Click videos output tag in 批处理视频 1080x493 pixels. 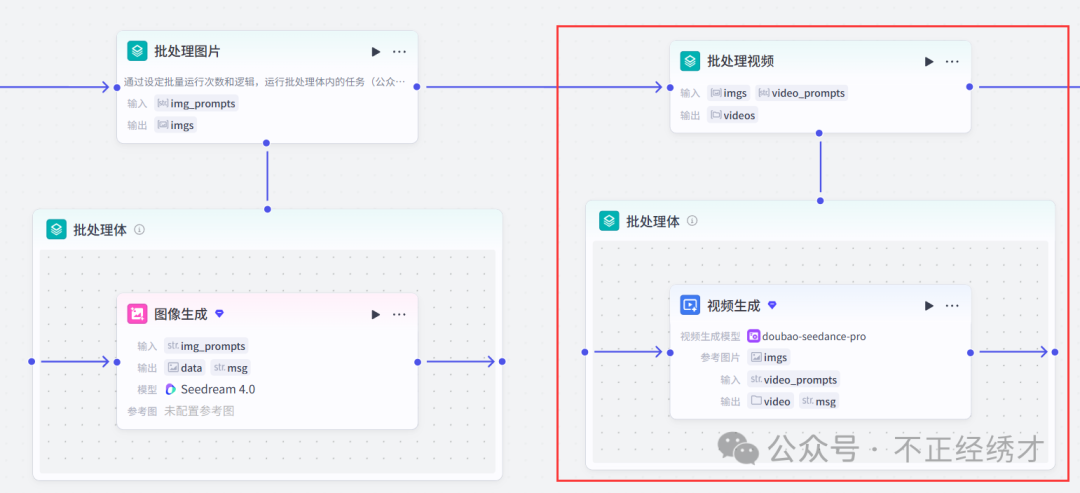coord(733,115)
